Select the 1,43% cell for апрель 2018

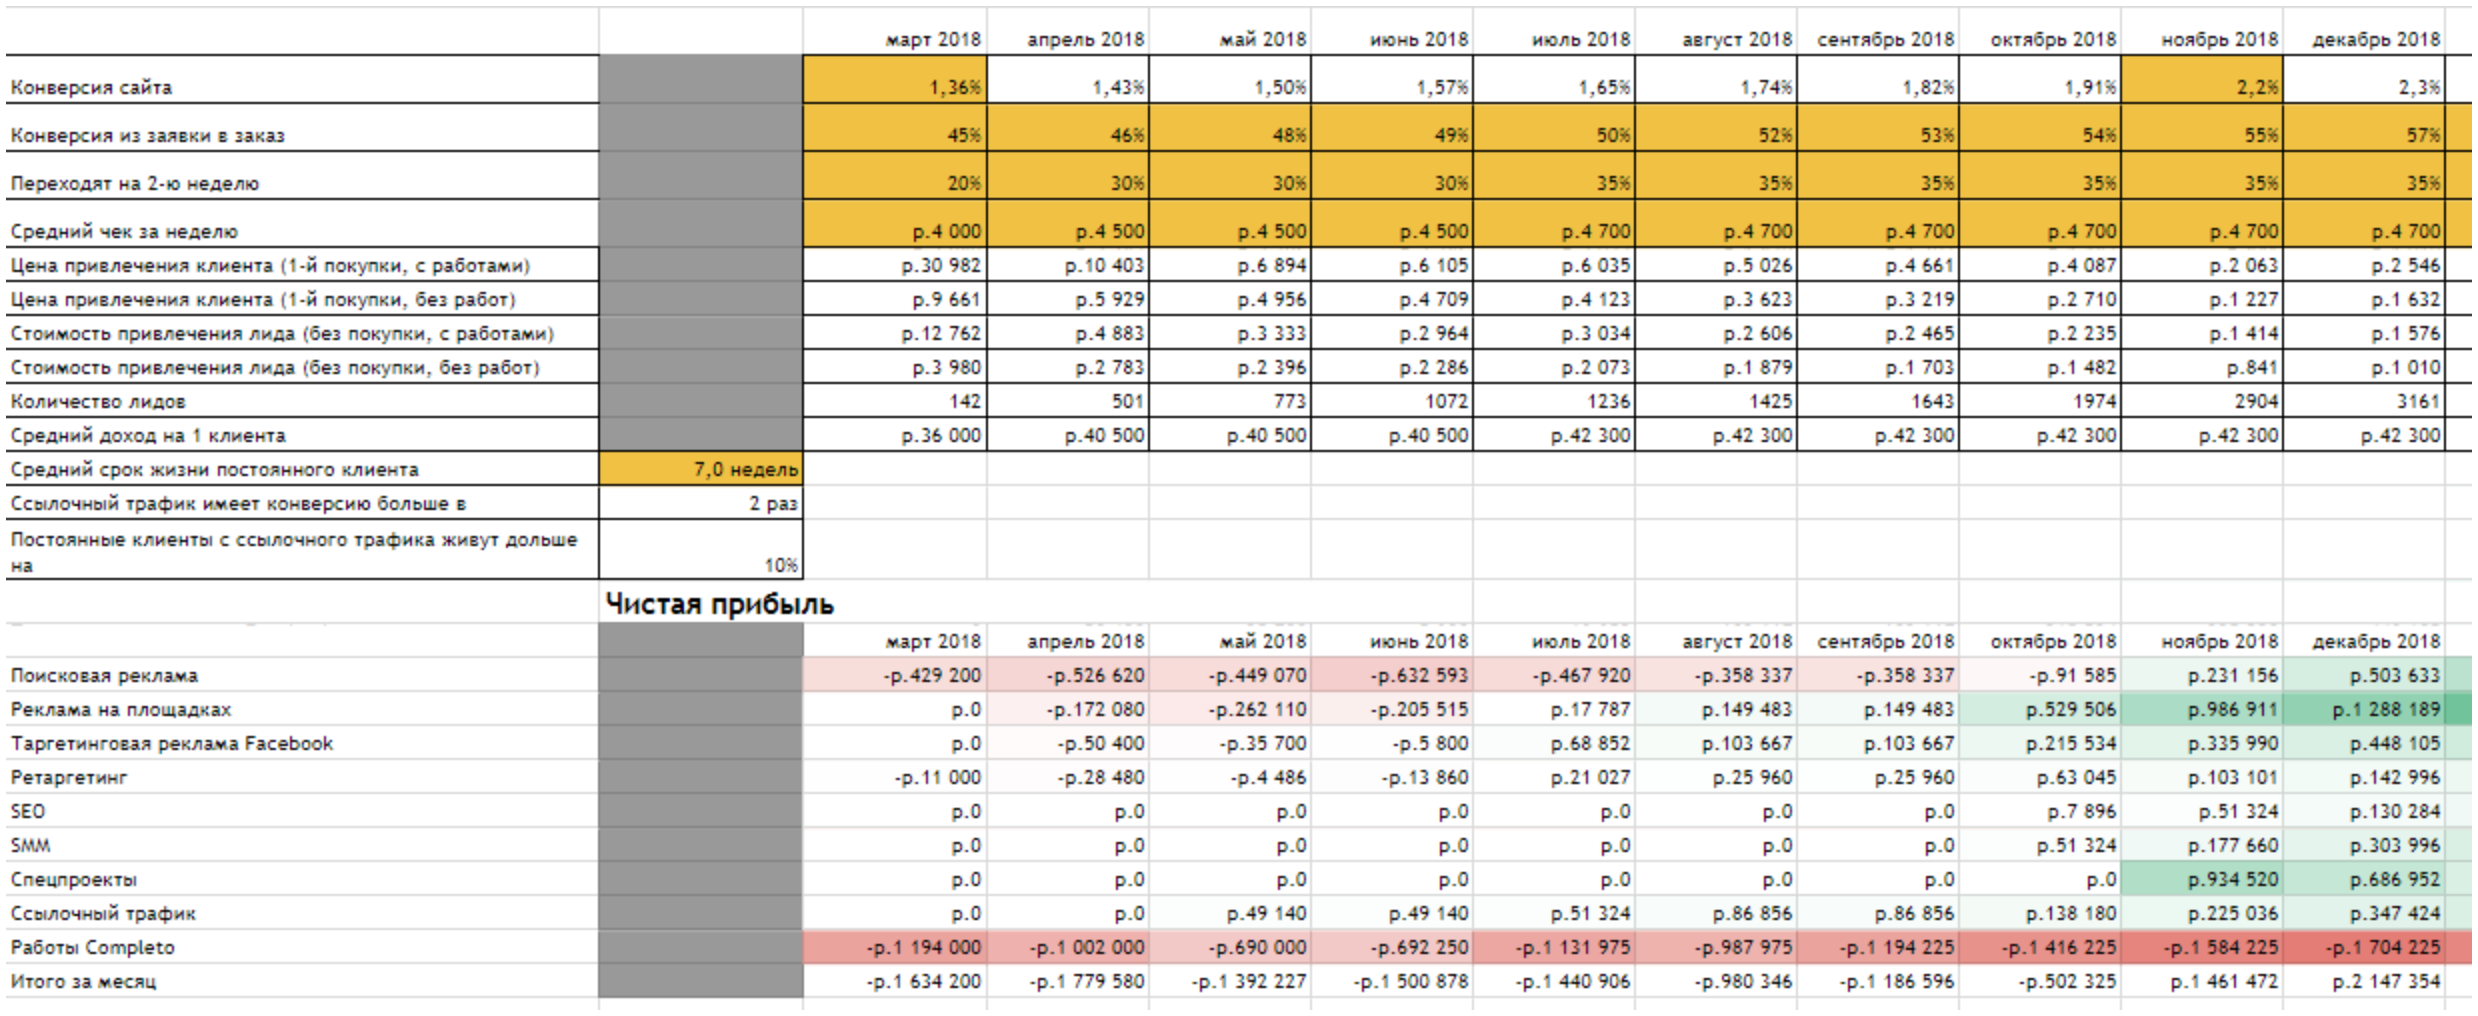(1067, 79)
